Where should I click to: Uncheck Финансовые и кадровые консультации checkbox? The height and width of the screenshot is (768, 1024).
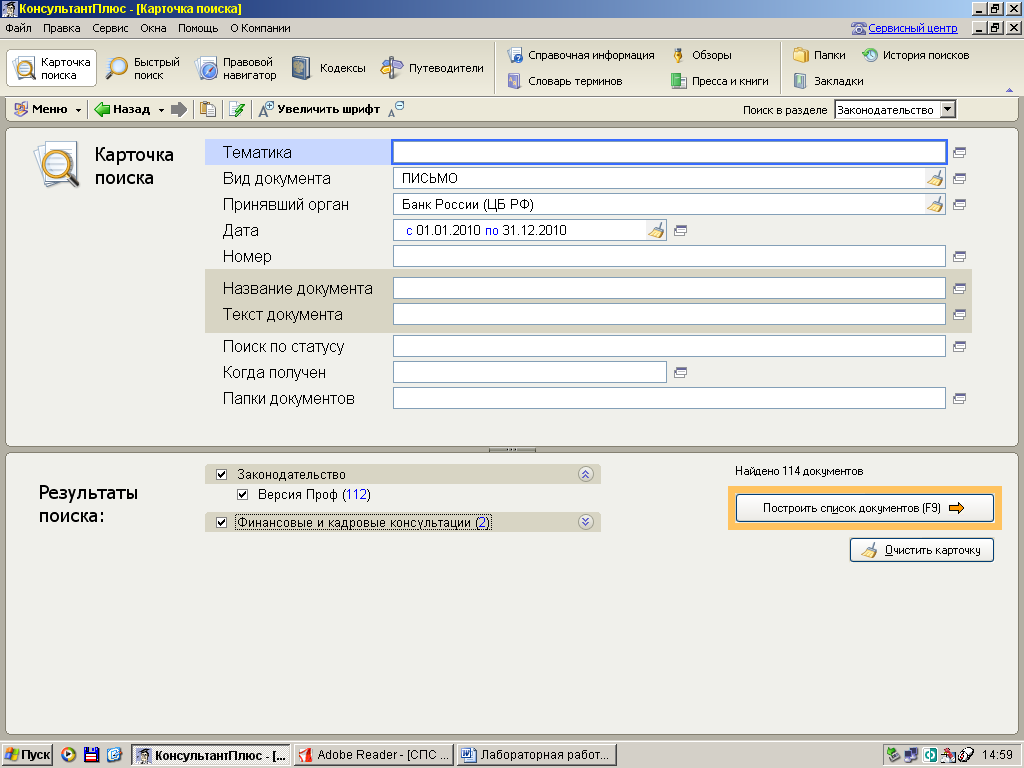click(x=221, y=522)
